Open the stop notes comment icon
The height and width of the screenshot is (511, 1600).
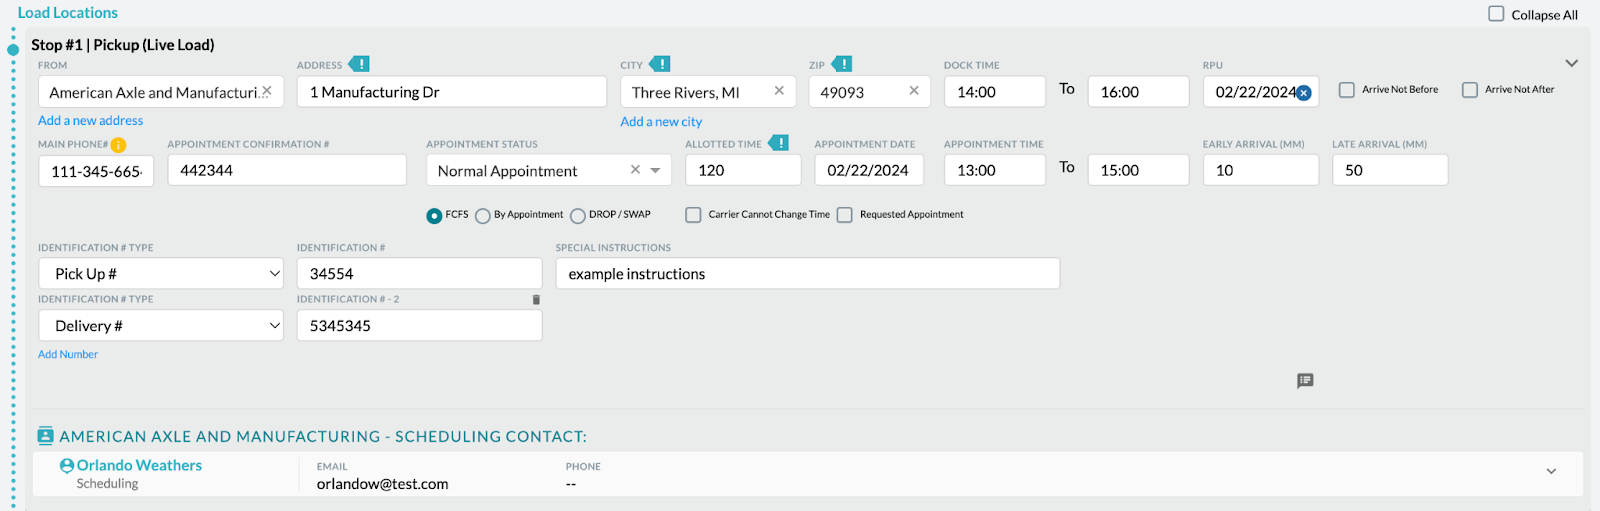[1305, 381]
